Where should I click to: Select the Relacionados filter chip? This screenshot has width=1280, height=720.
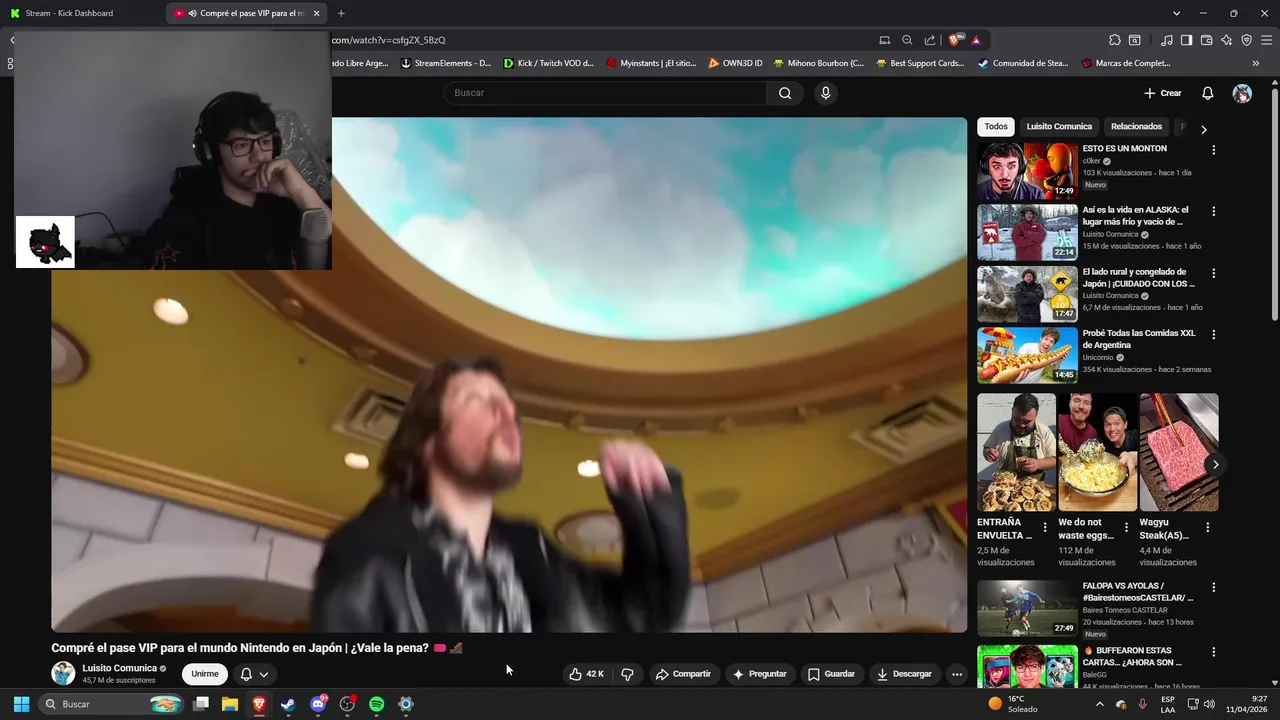coord(1136,127)
